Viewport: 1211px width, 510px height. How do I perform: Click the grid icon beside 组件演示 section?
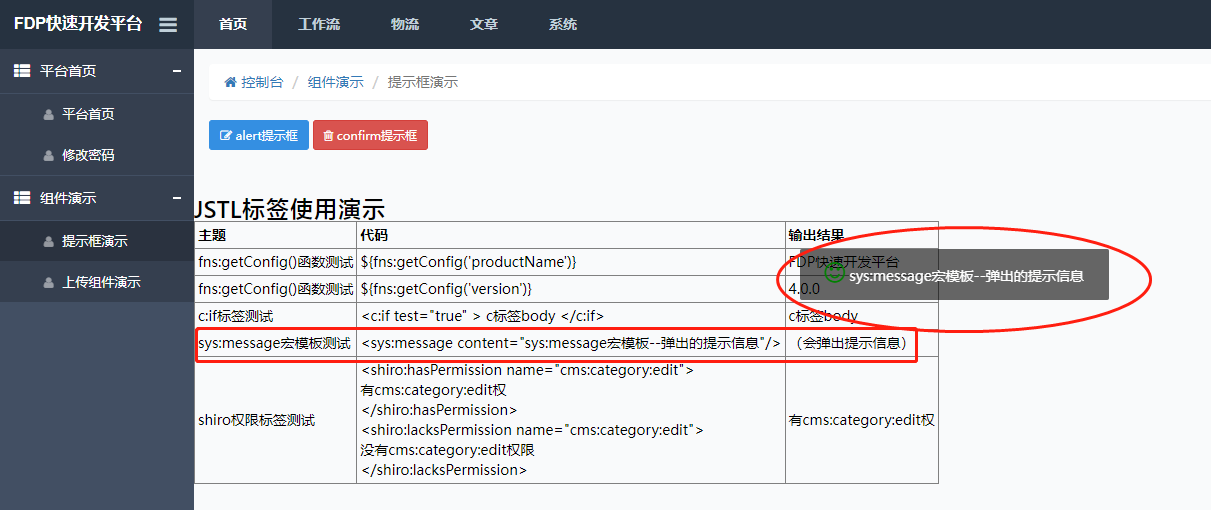pos(22,198)
